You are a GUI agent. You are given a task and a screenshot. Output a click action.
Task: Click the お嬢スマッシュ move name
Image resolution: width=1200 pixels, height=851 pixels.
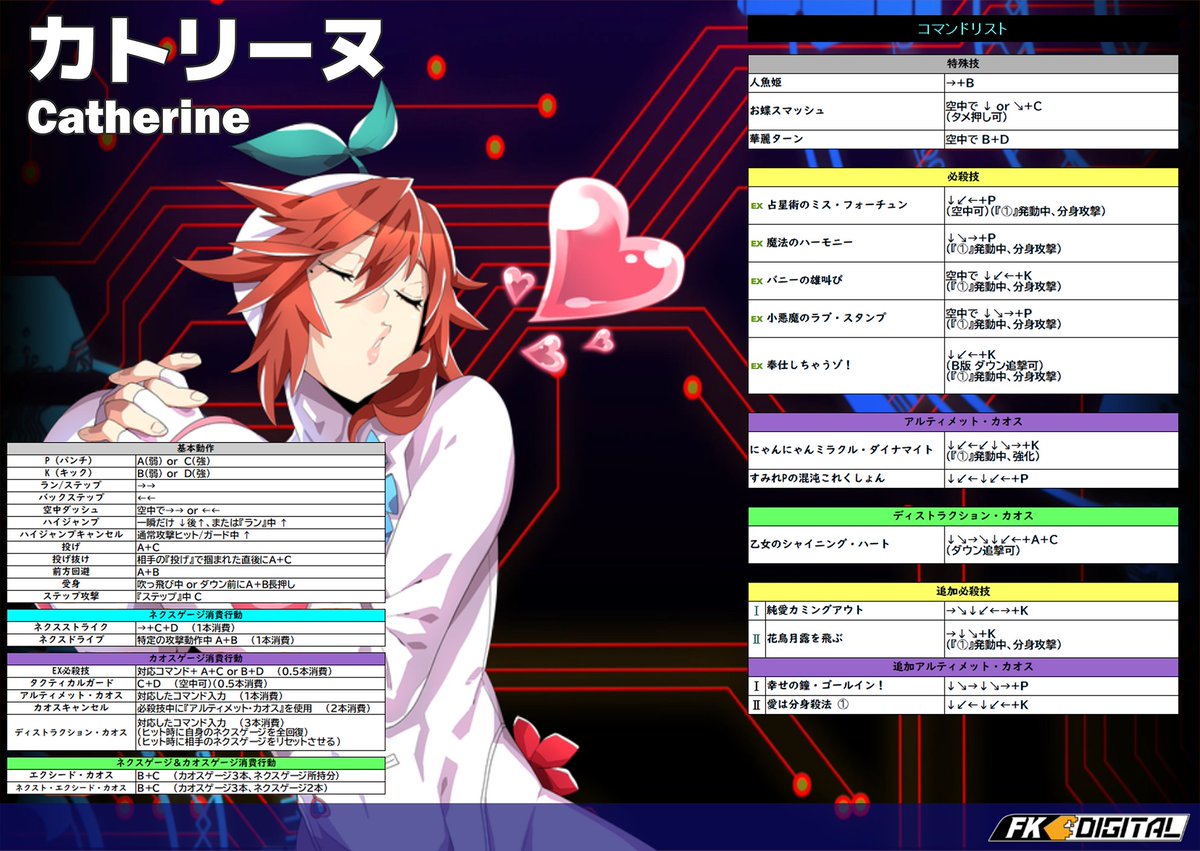[x=787, y=110]
